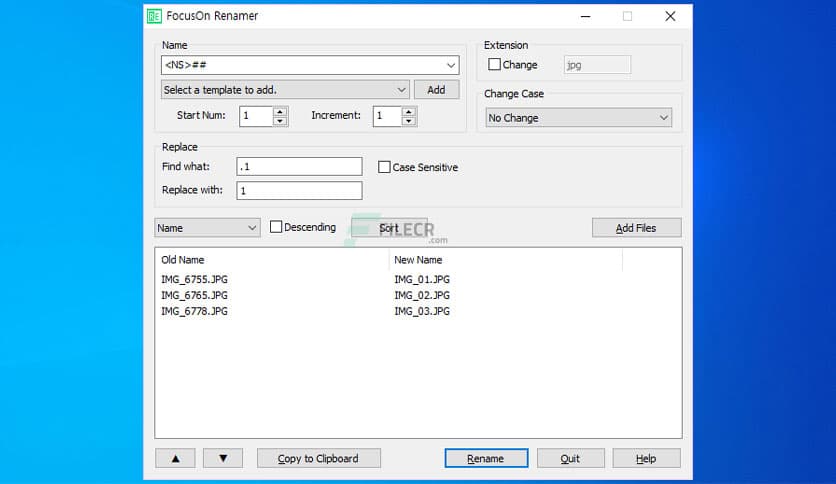This screenshot has height=484, width=836.
Task: Move selected file down with the down arrow button
Action: (223, 458)
